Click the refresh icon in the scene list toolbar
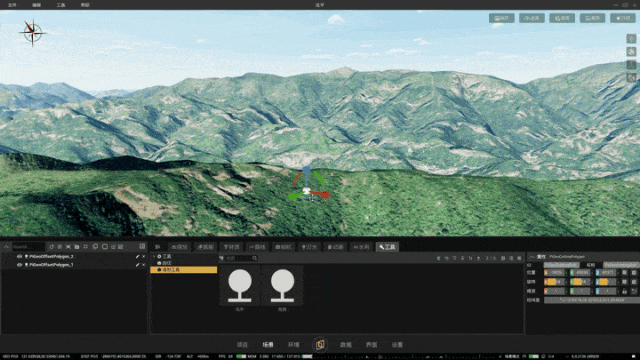 [x=51, y=247]
